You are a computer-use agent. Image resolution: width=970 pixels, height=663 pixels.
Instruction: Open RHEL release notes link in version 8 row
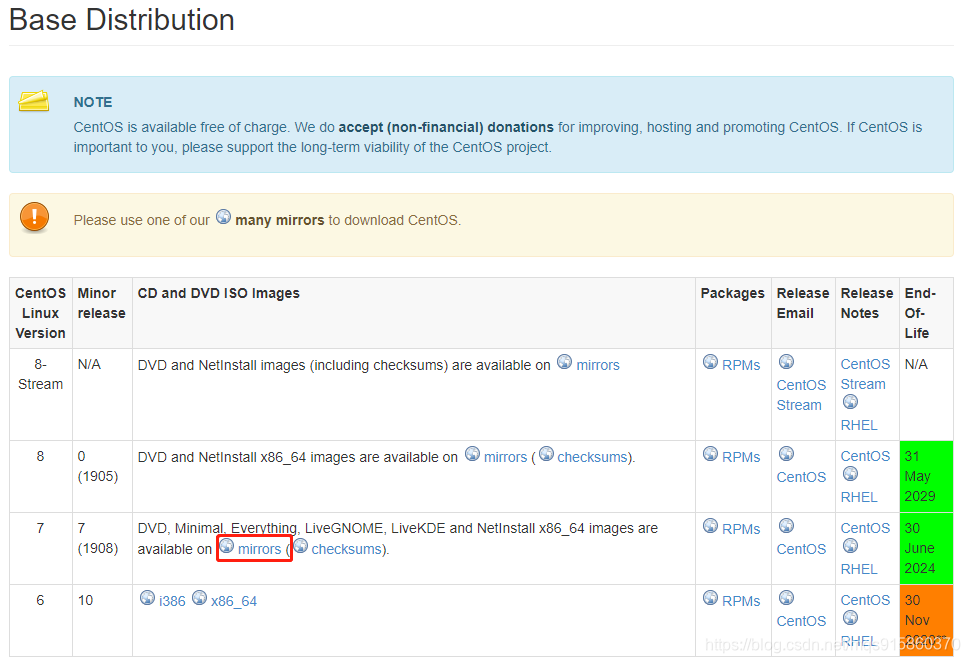click(x=859, y=497)
